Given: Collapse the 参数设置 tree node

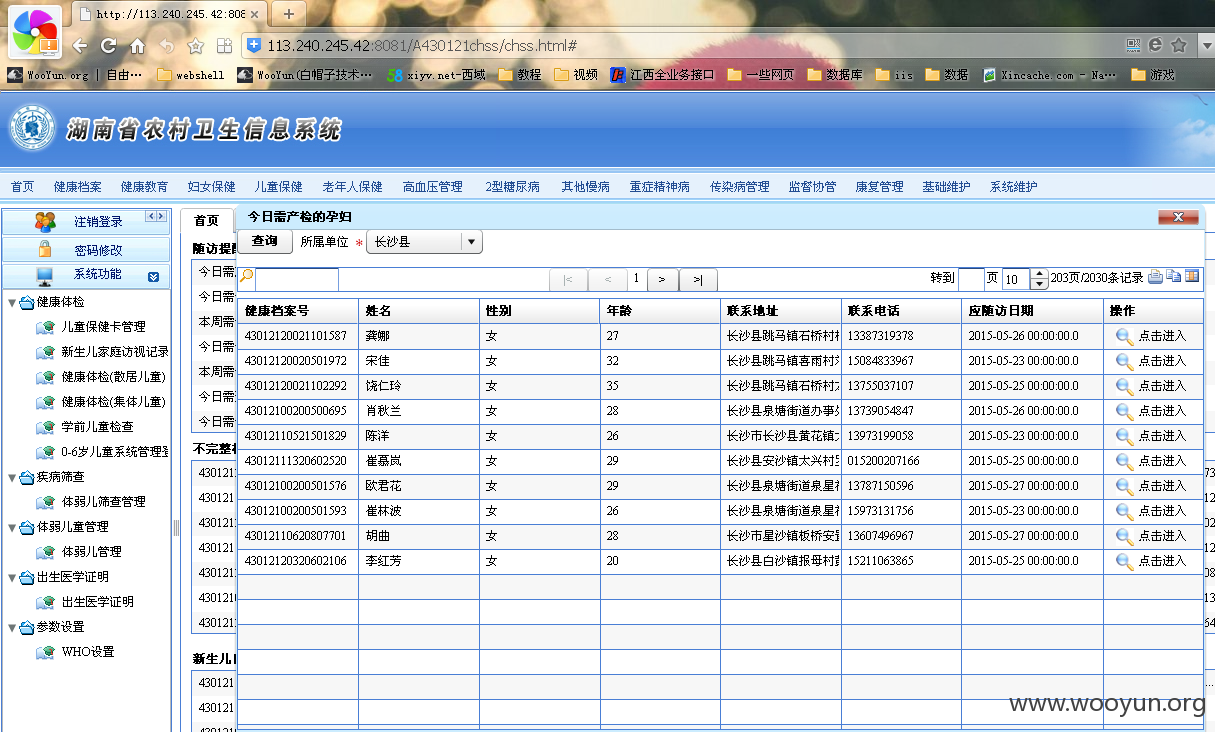Looking at the screenshot, I should point(12,627).
